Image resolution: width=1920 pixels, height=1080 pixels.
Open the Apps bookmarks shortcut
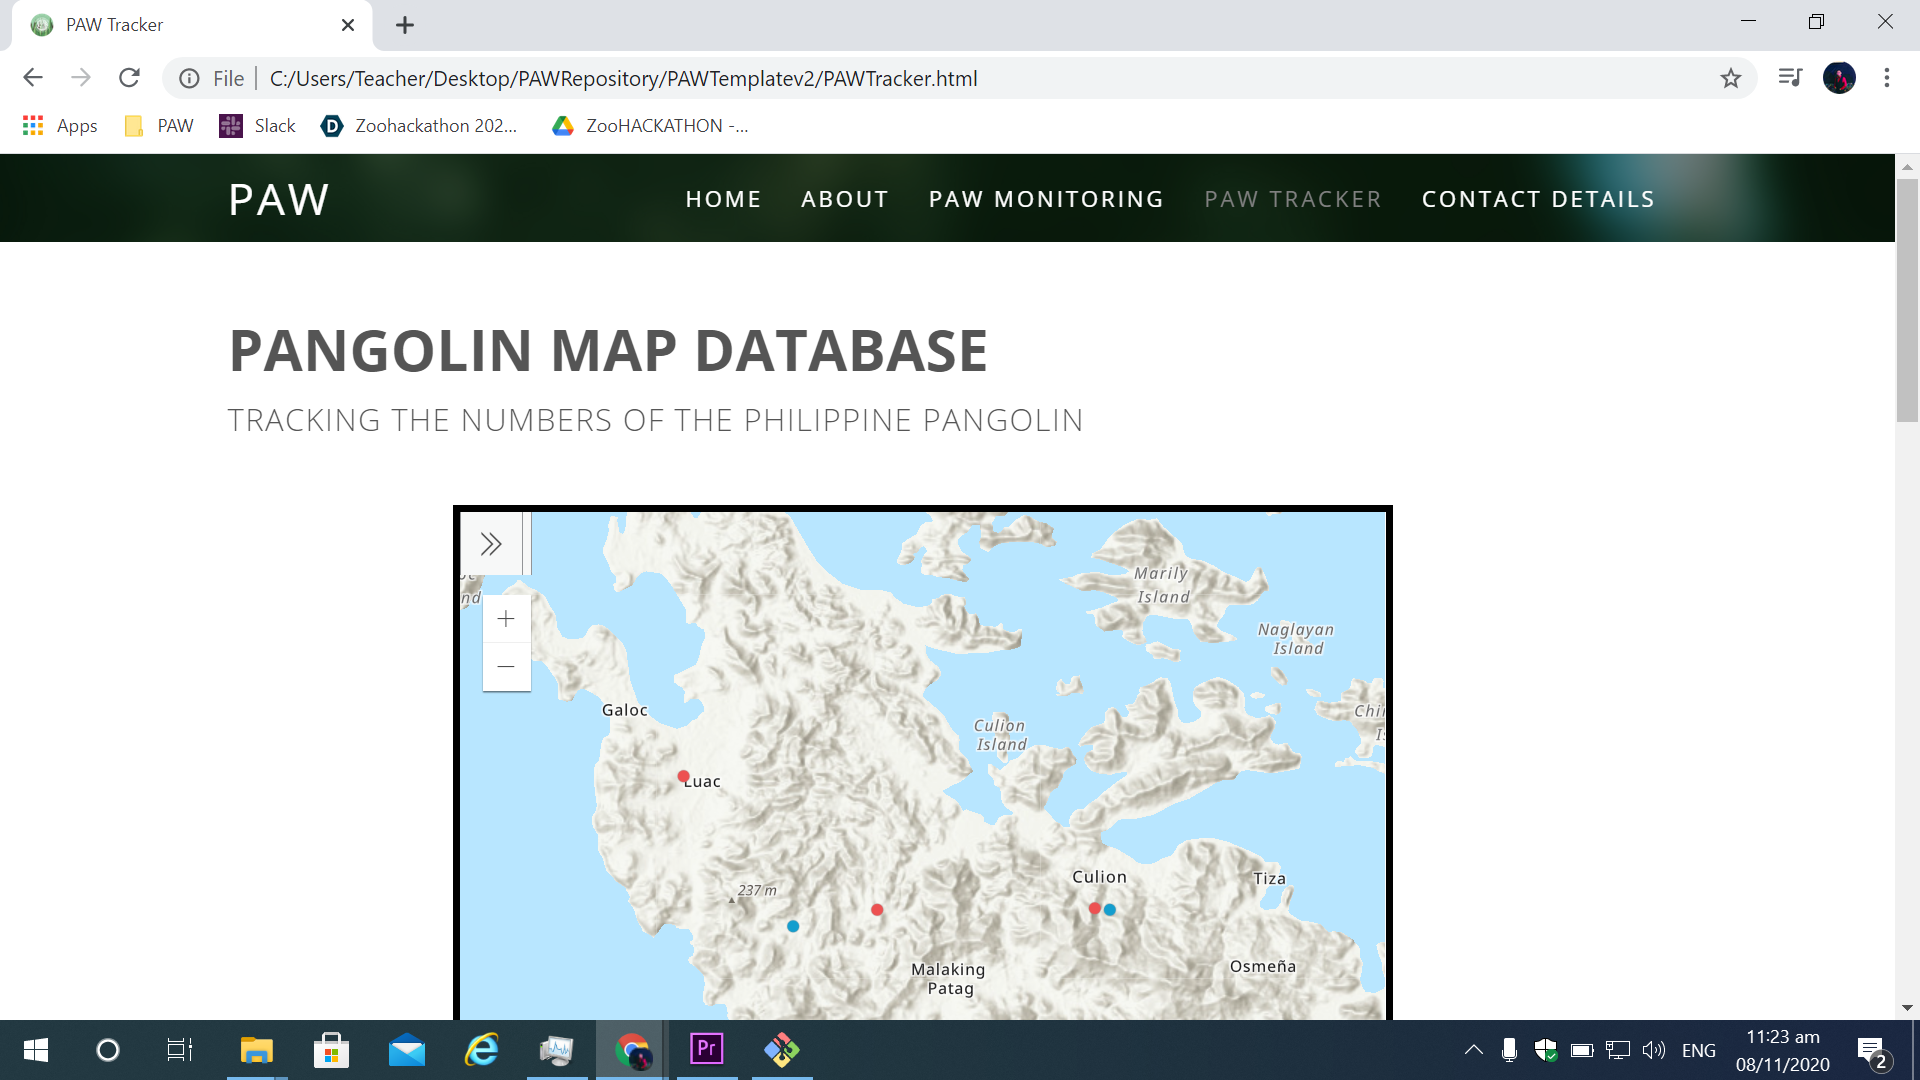click(x=60, y=126)
